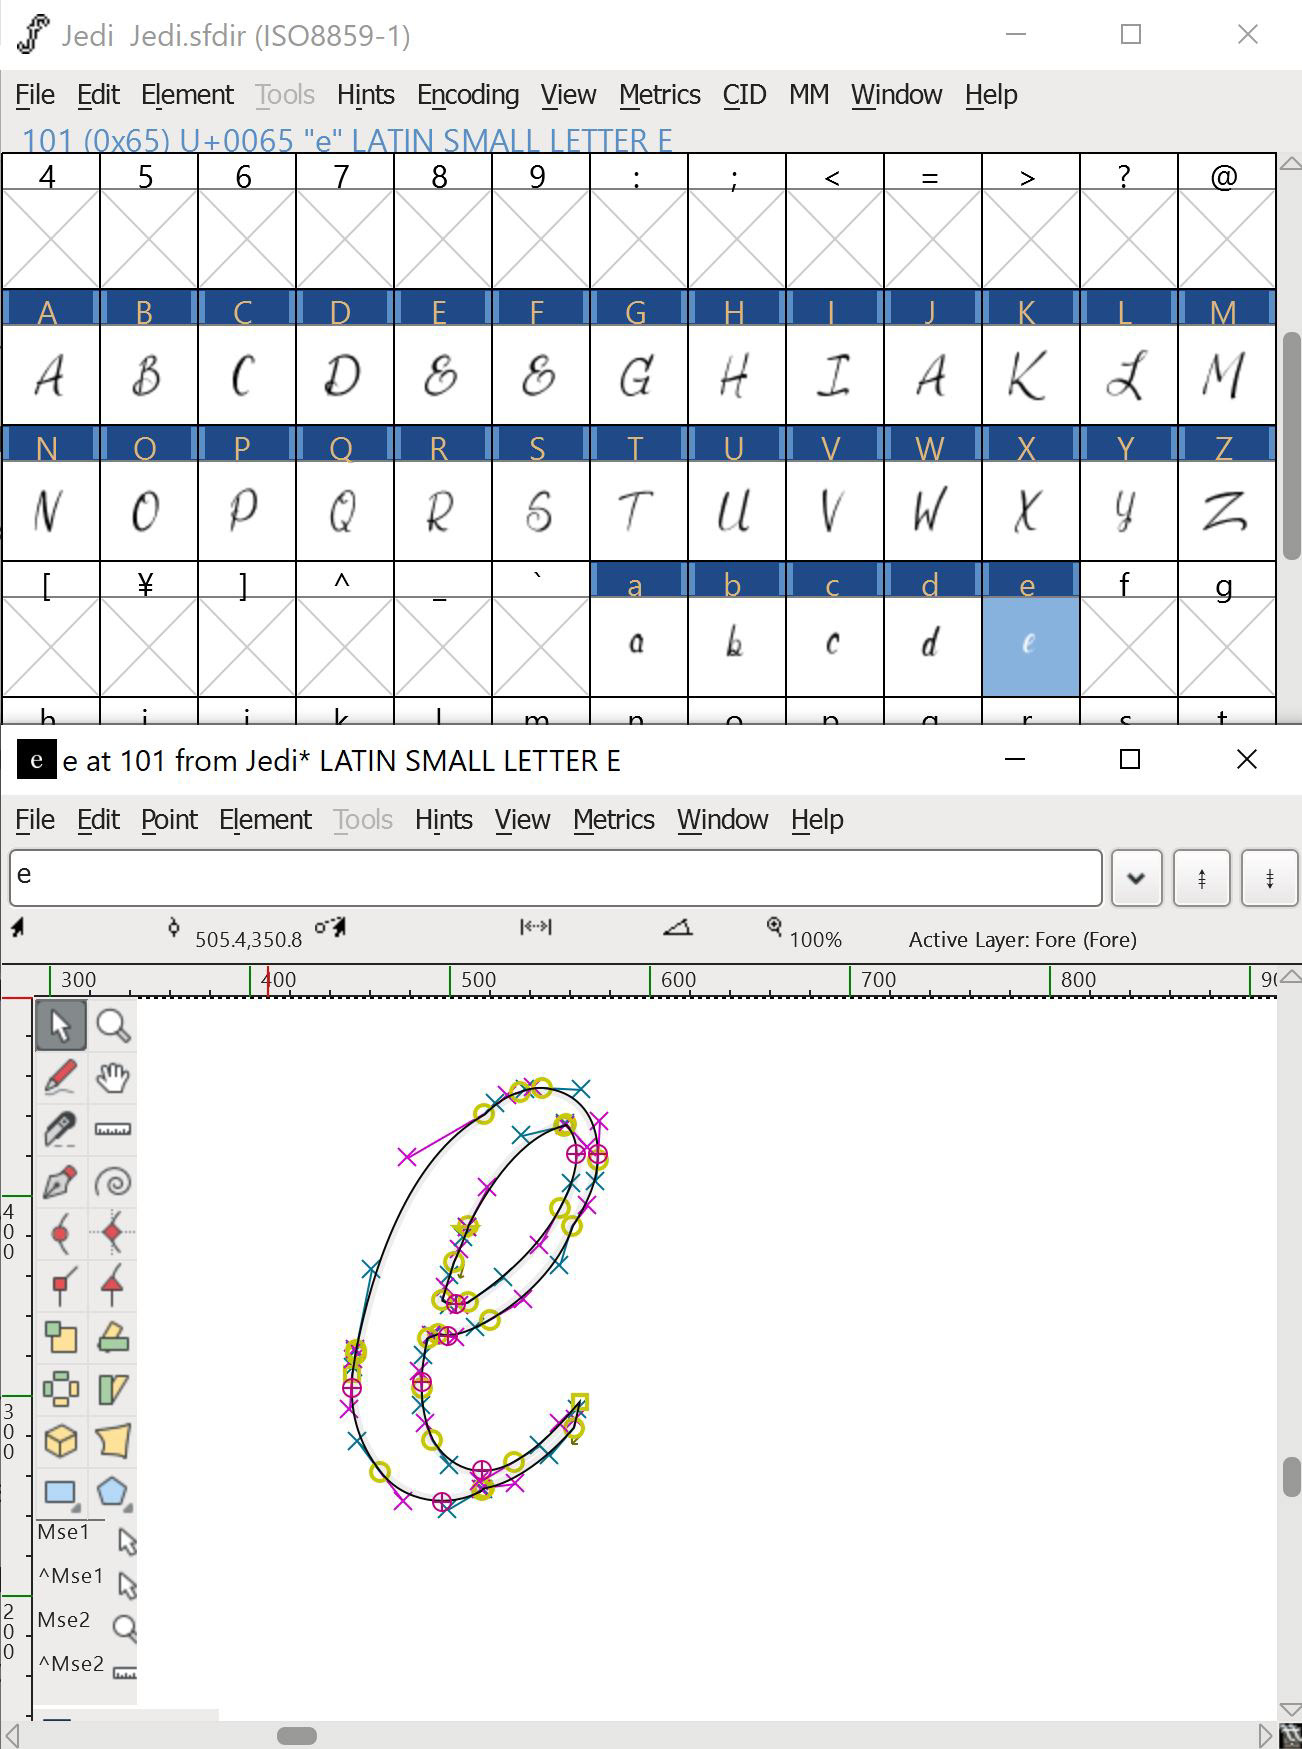Click font view vertical scrollbar thumb
The image size is (1302, 1749).
tap(1291, 446)
